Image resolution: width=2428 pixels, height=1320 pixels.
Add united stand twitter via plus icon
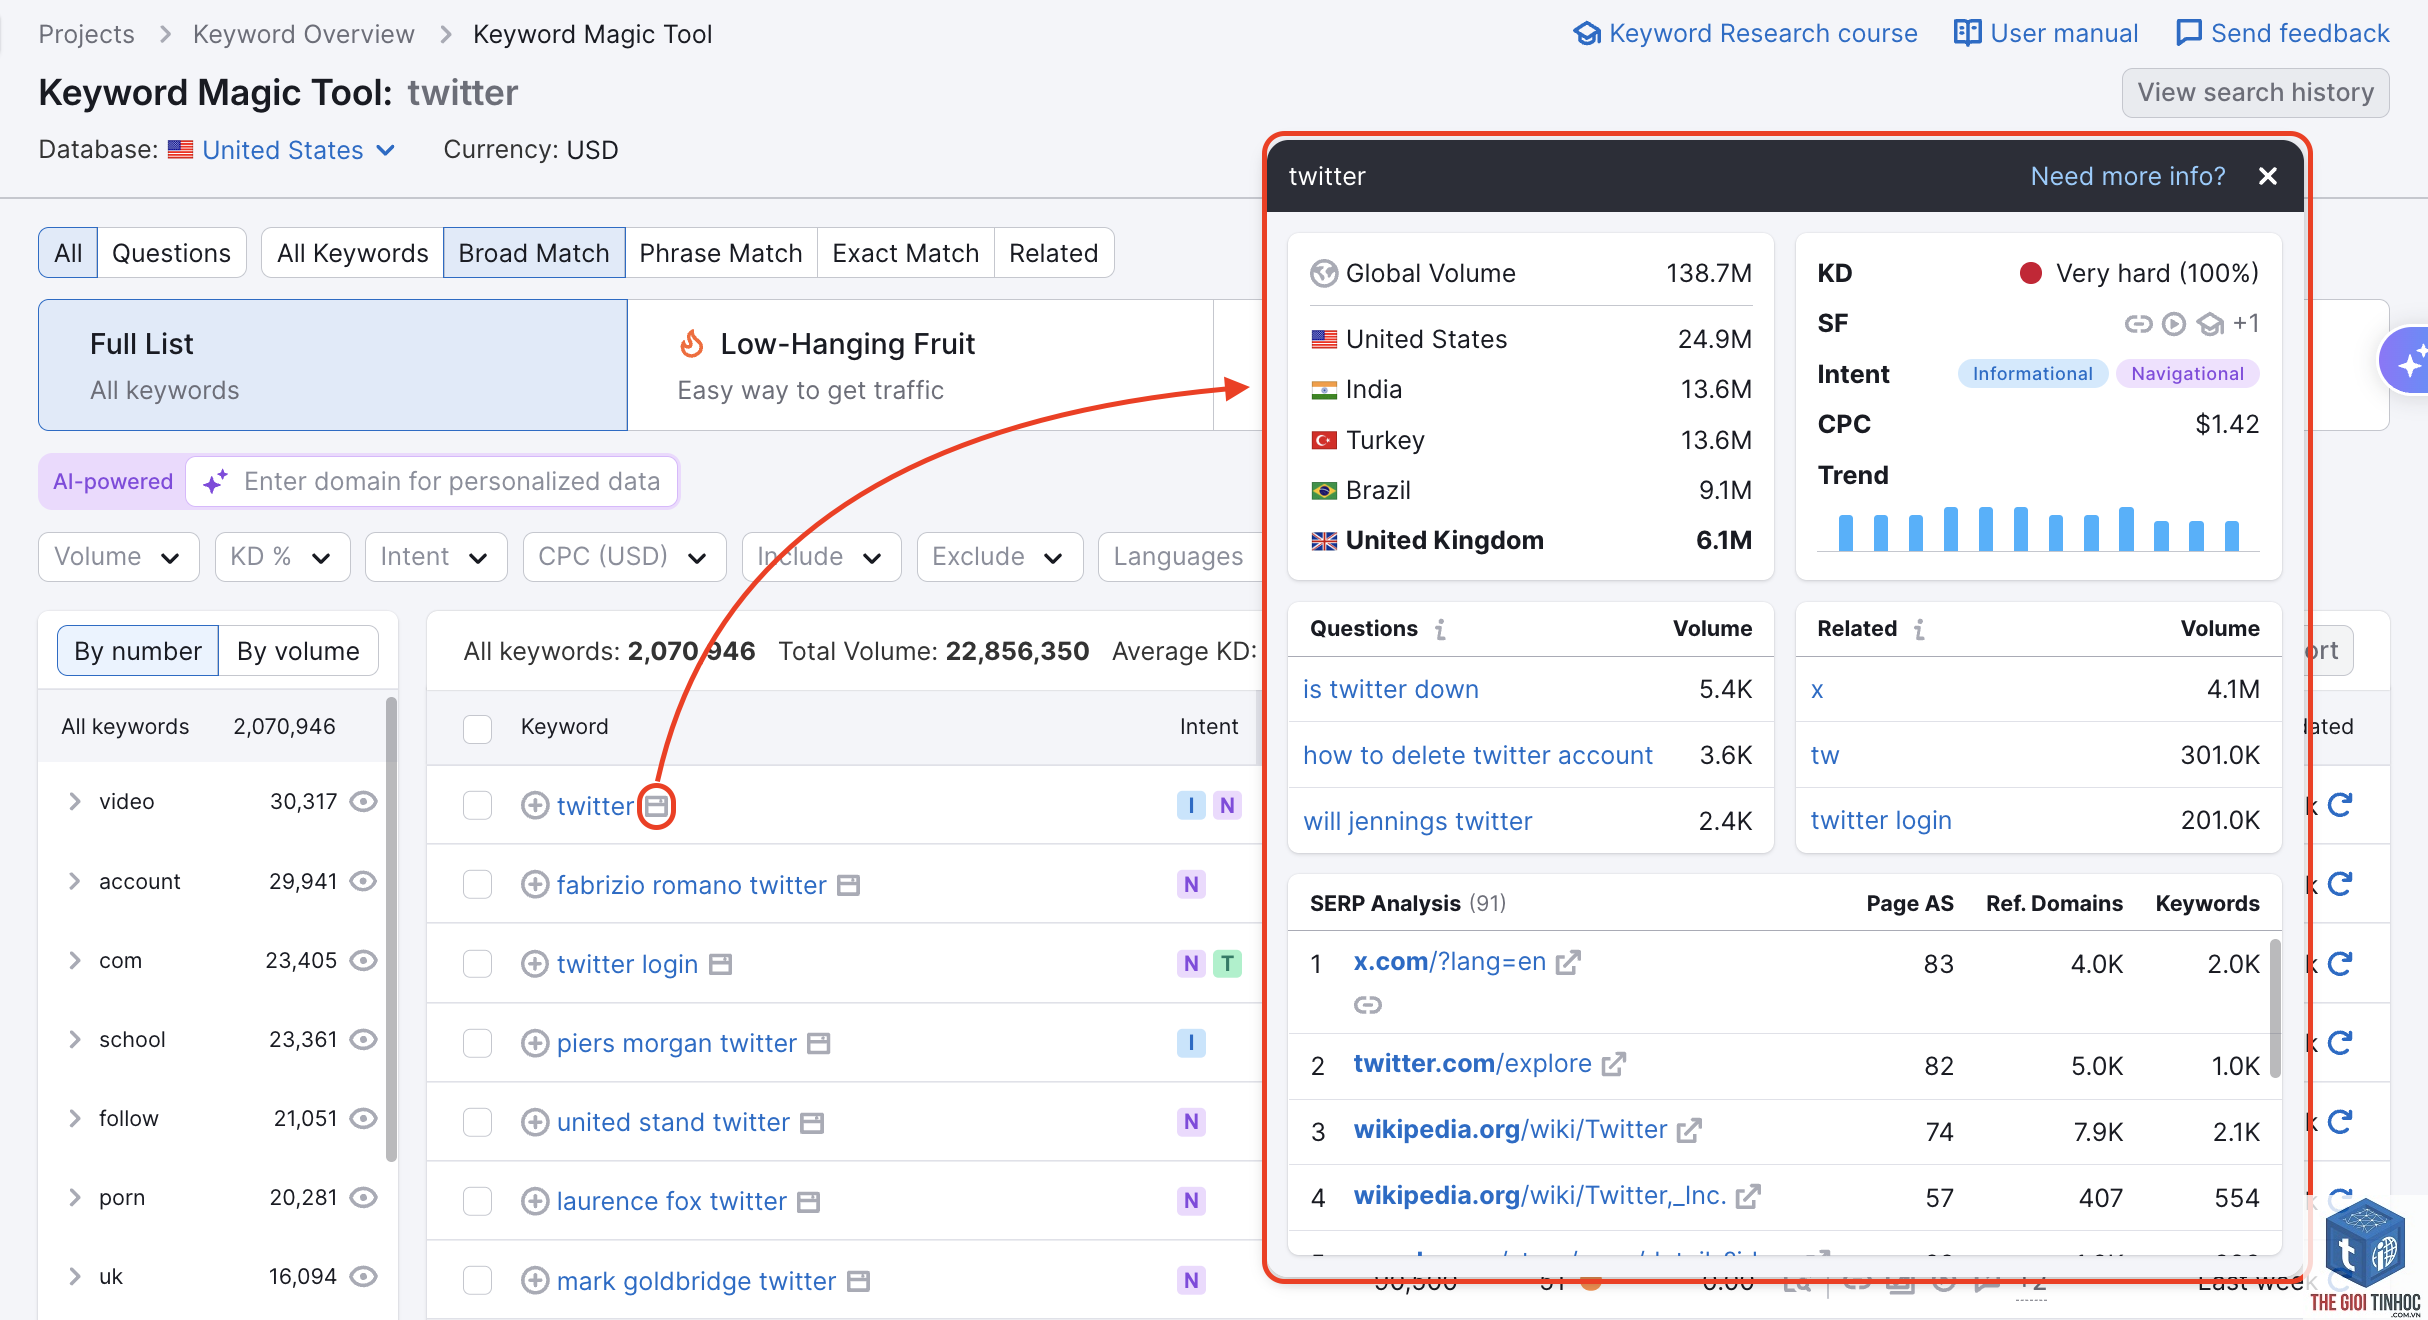pos(535,1122)
